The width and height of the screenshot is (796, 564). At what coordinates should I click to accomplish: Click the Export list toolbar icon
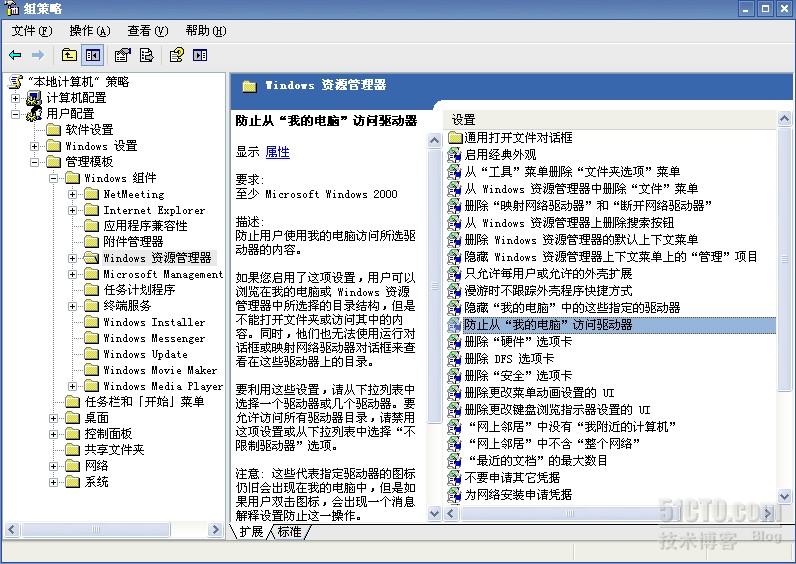pos(146,55)
